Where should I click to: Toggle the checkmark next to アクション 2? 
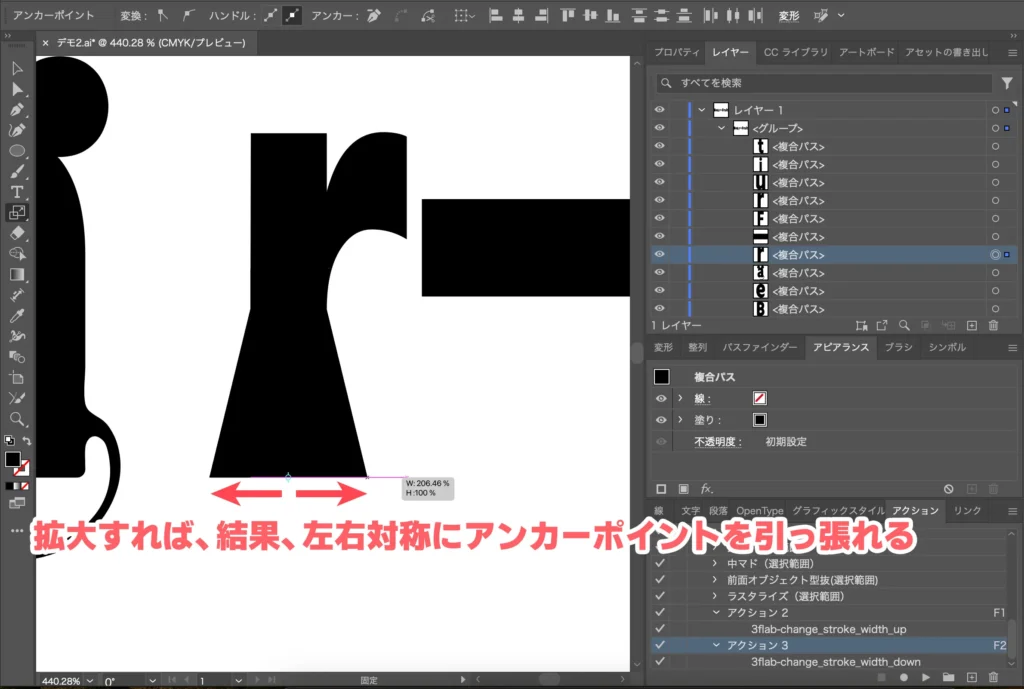(x=657, y=612)
